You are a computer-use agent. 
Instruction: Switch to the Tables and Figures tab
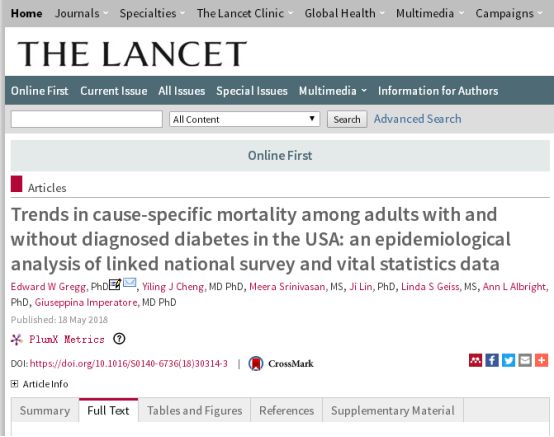tap(195, 411)
